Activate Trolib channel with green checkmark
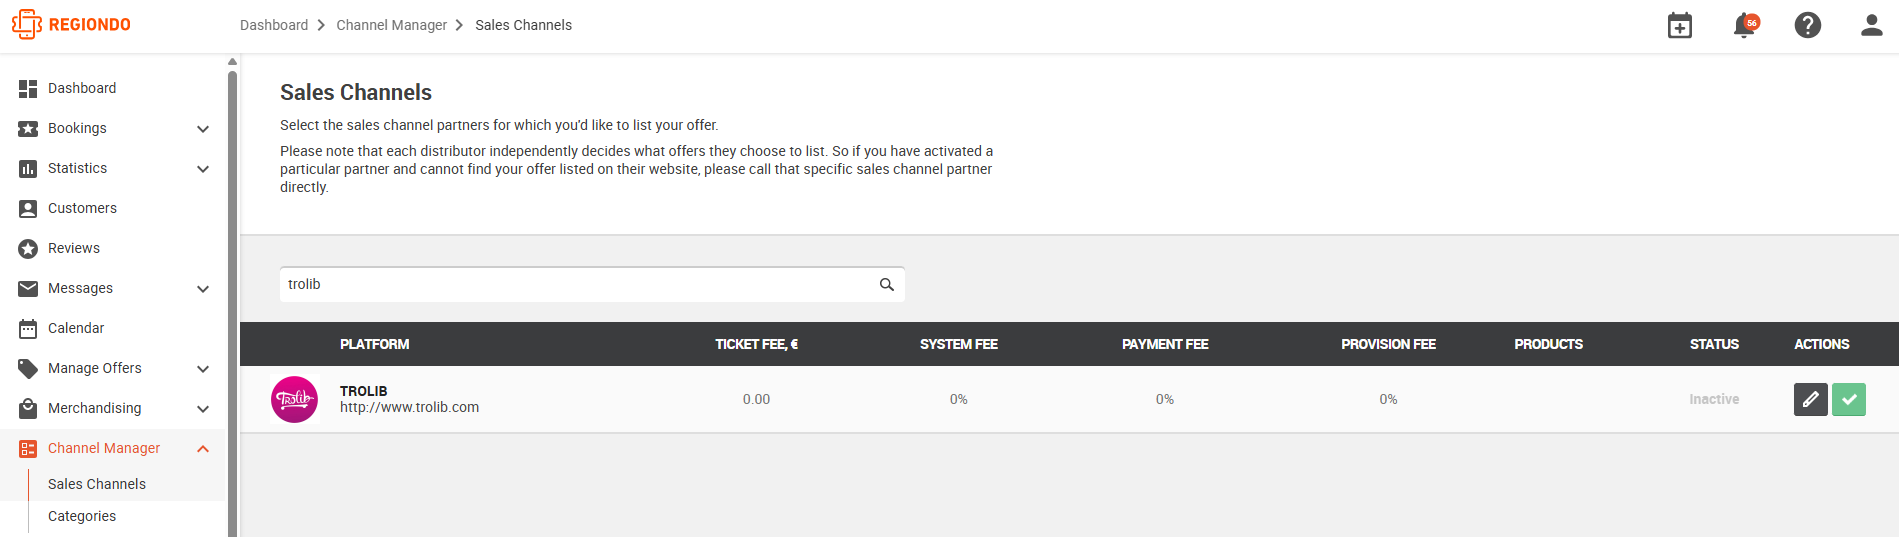 tap(1849, 399)
